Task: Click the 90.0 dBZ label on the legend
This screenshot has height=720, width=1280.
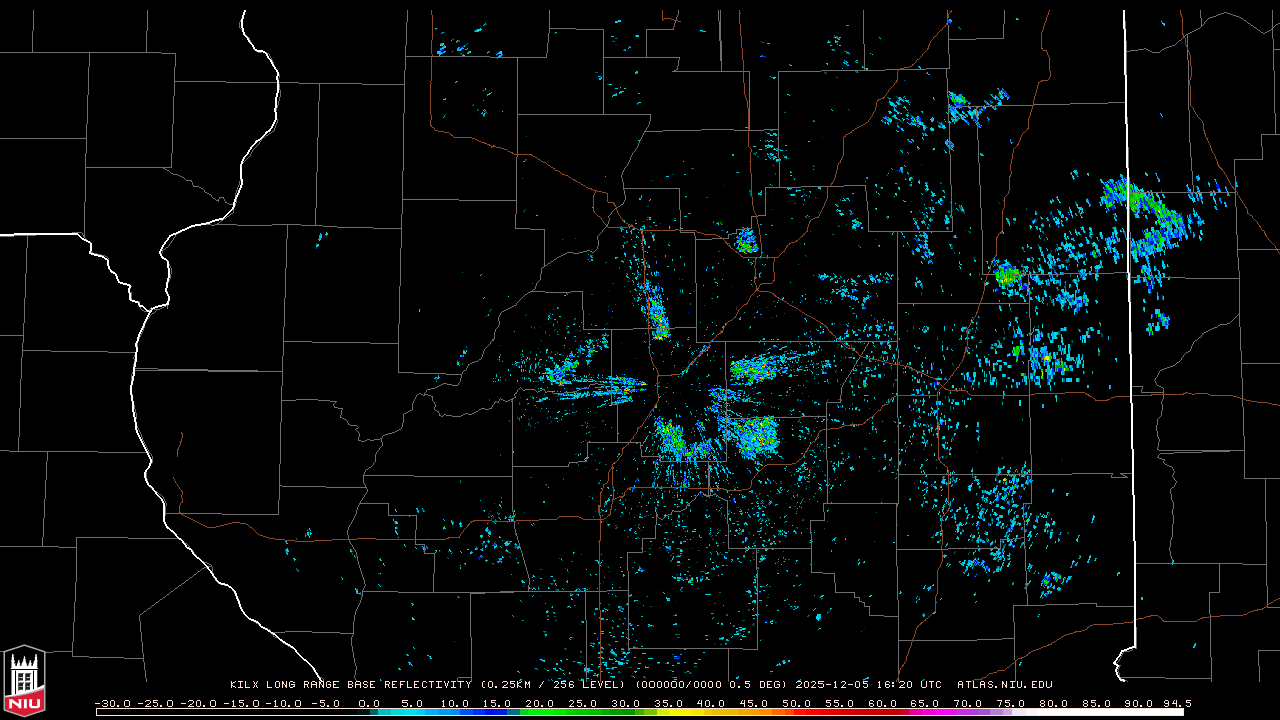Action: pos(1140,703)
